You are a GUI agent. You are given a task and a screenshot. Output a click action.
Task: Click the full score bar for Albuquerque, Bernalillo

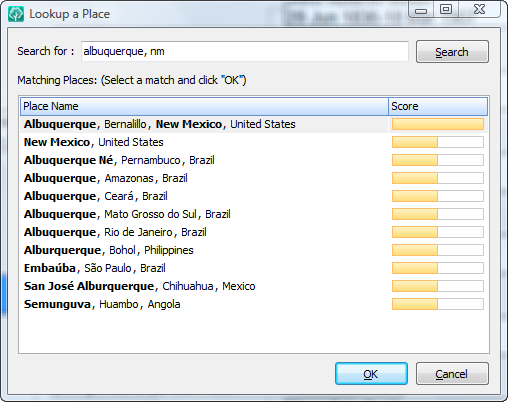coord(438,124)
